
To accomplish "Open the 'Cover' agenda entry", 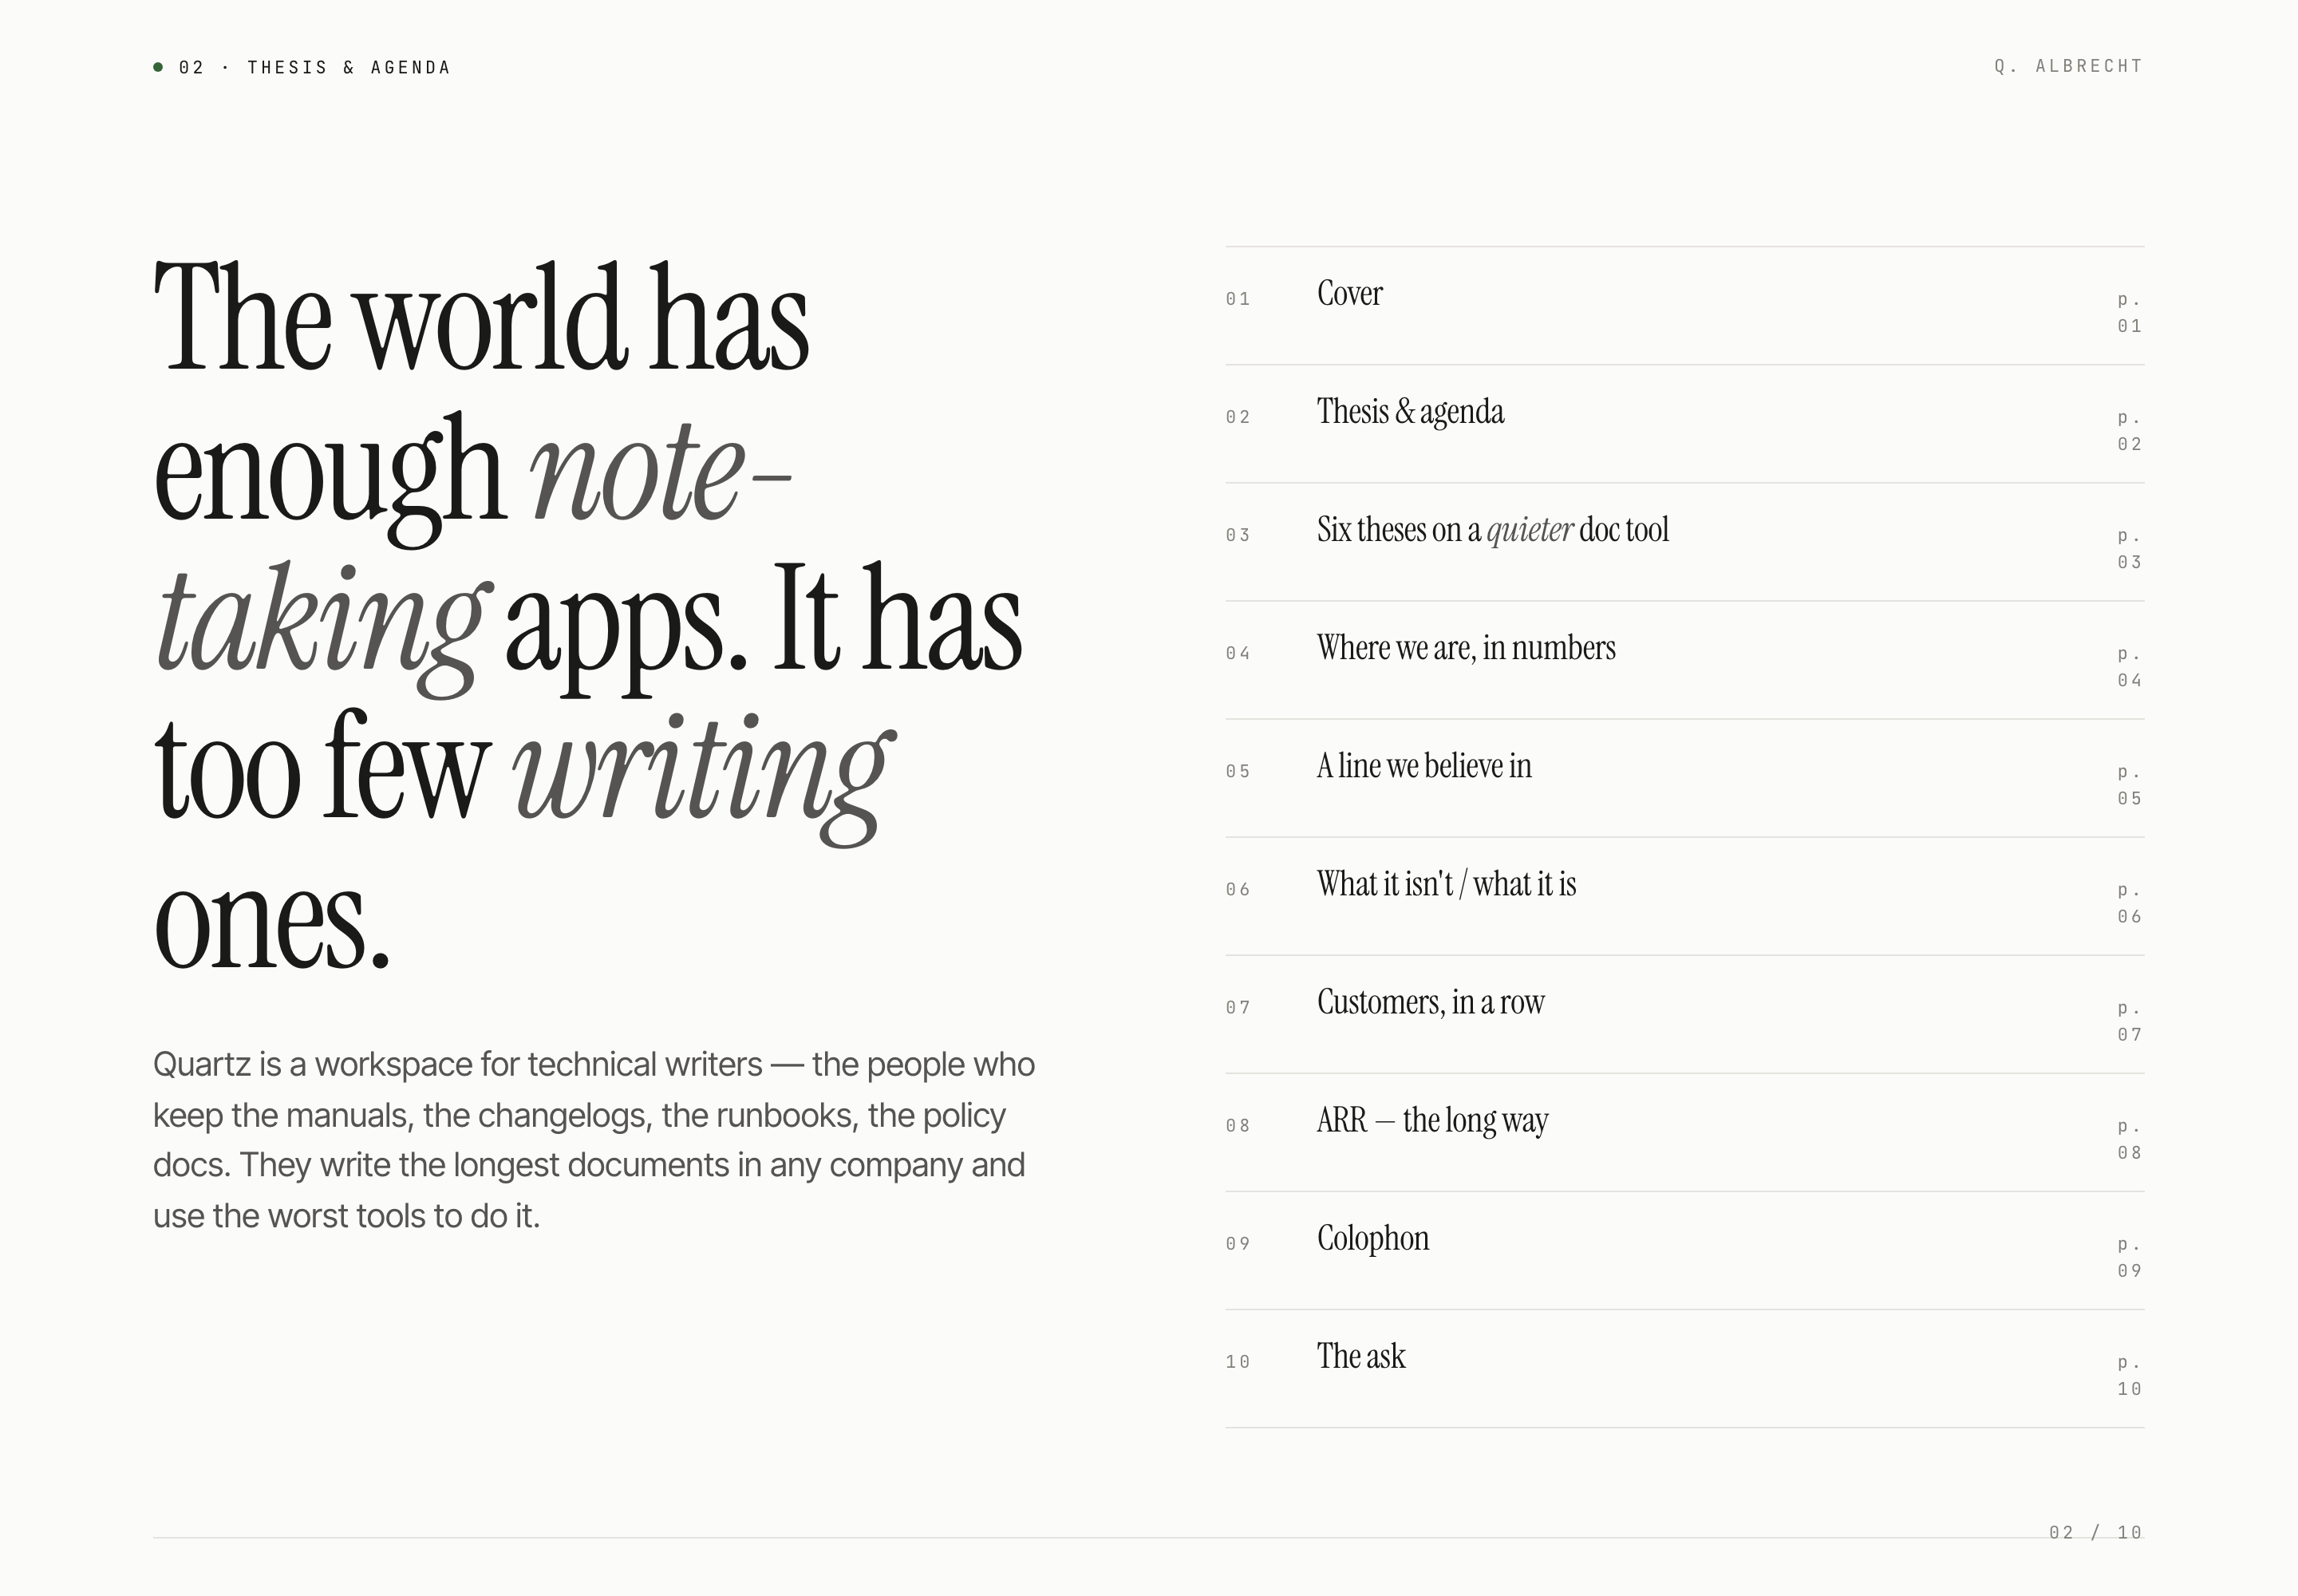I will pyautogui.click(x=1349, y=293).
